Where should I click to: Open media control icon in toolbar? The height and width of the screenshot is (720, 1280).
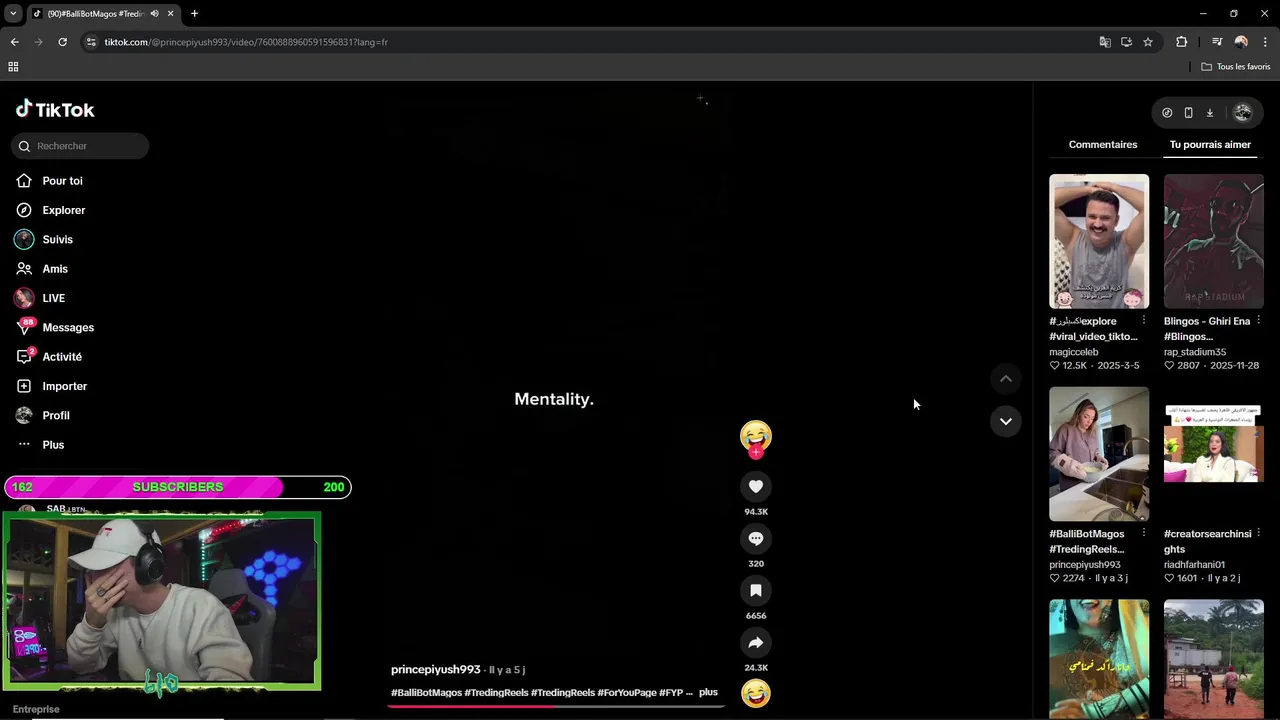[x=1217, y=42]
